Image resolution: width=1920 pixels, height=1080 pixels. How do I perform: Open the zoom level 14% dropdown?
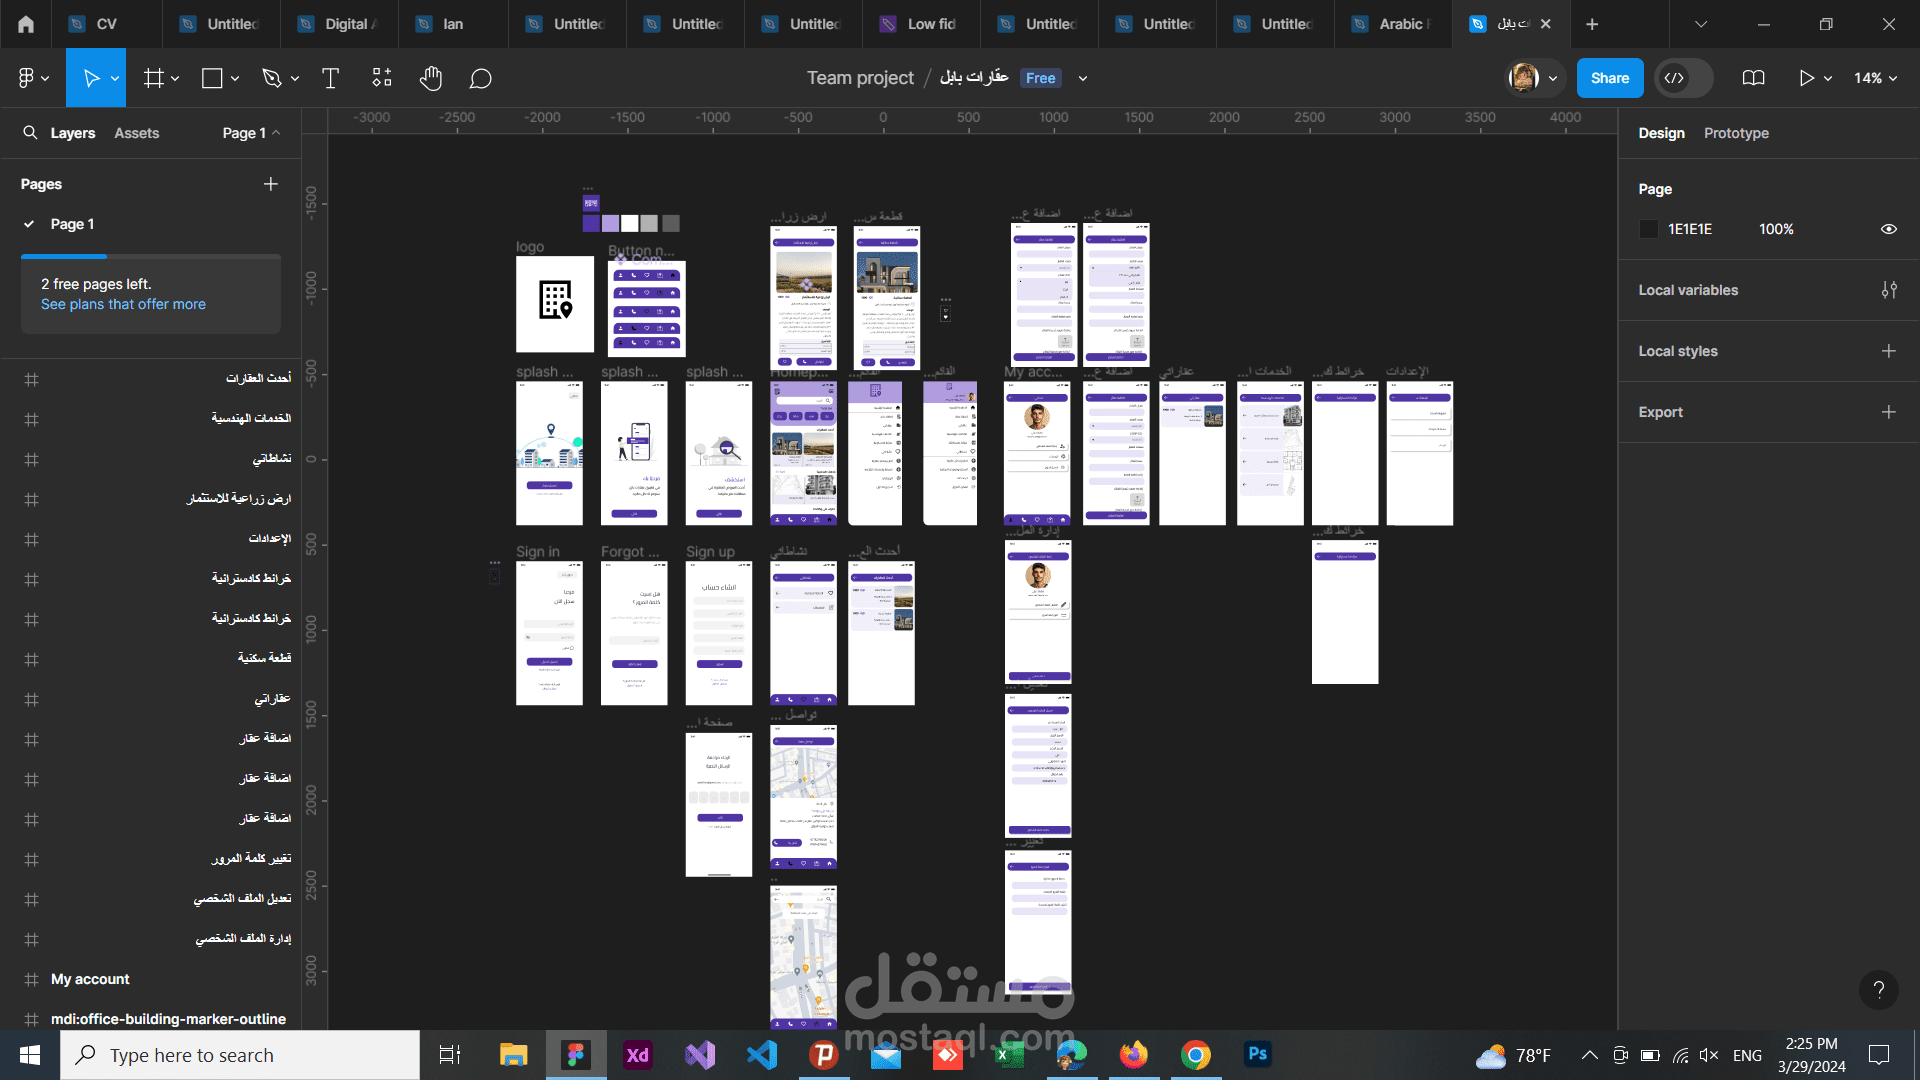[x=1876, y=78]
